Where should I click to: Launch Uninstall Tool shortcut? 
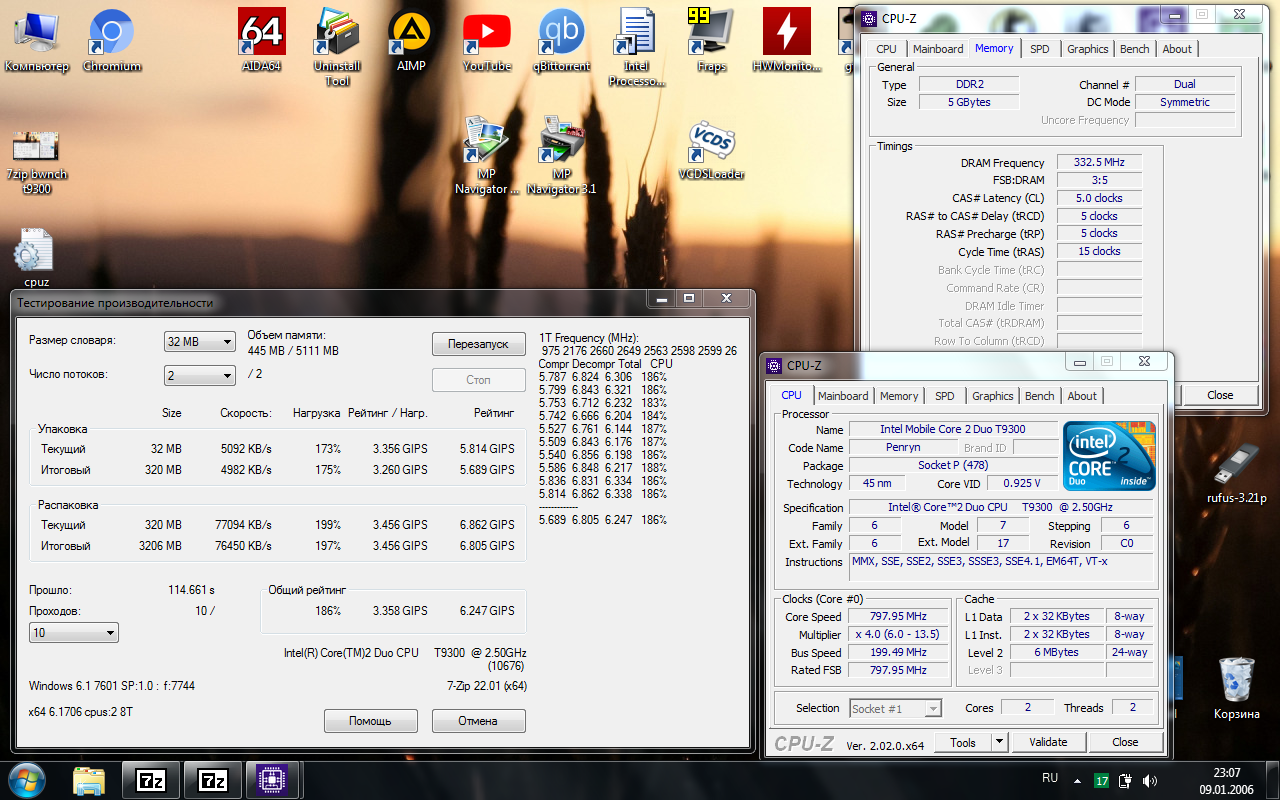337,47
